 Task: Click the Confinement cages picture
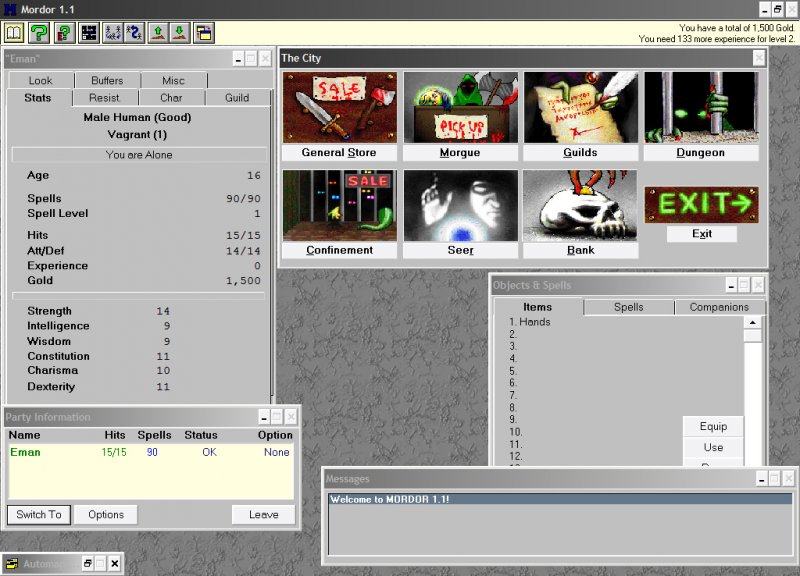[340, 205]
